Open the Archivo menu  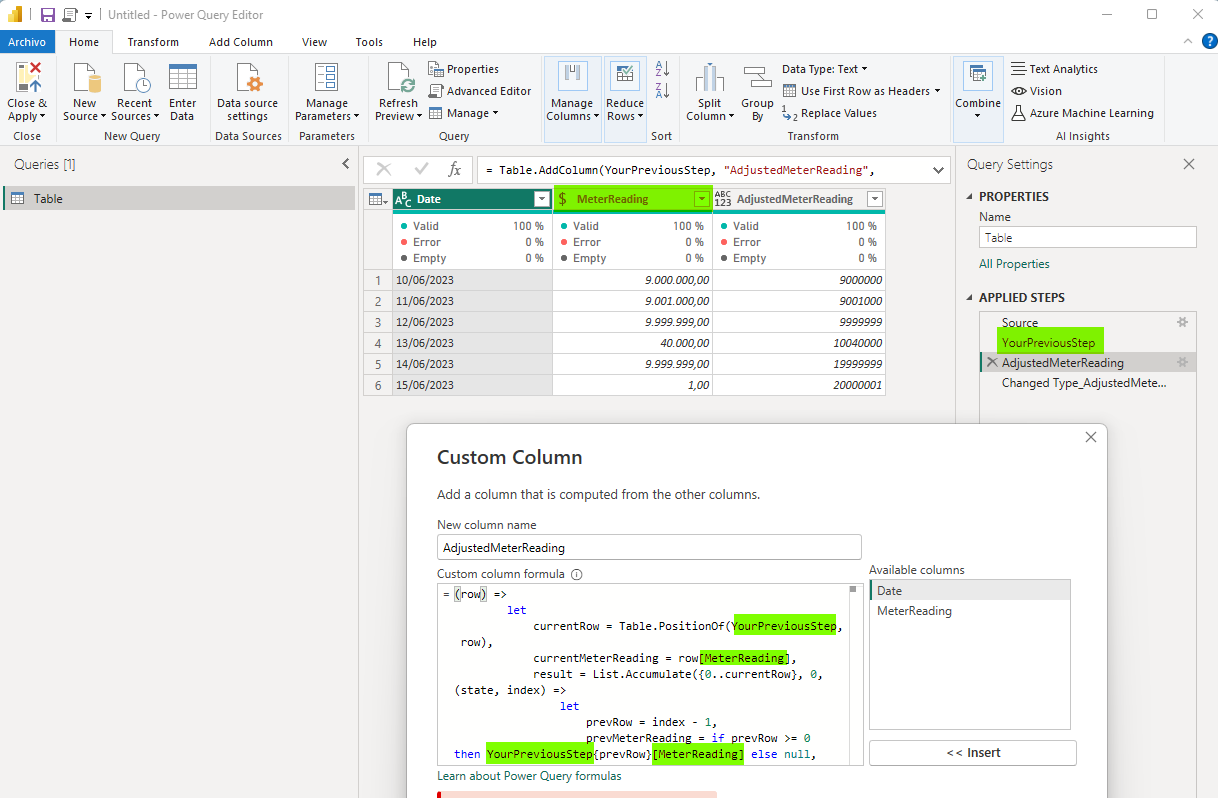(28, 42)
